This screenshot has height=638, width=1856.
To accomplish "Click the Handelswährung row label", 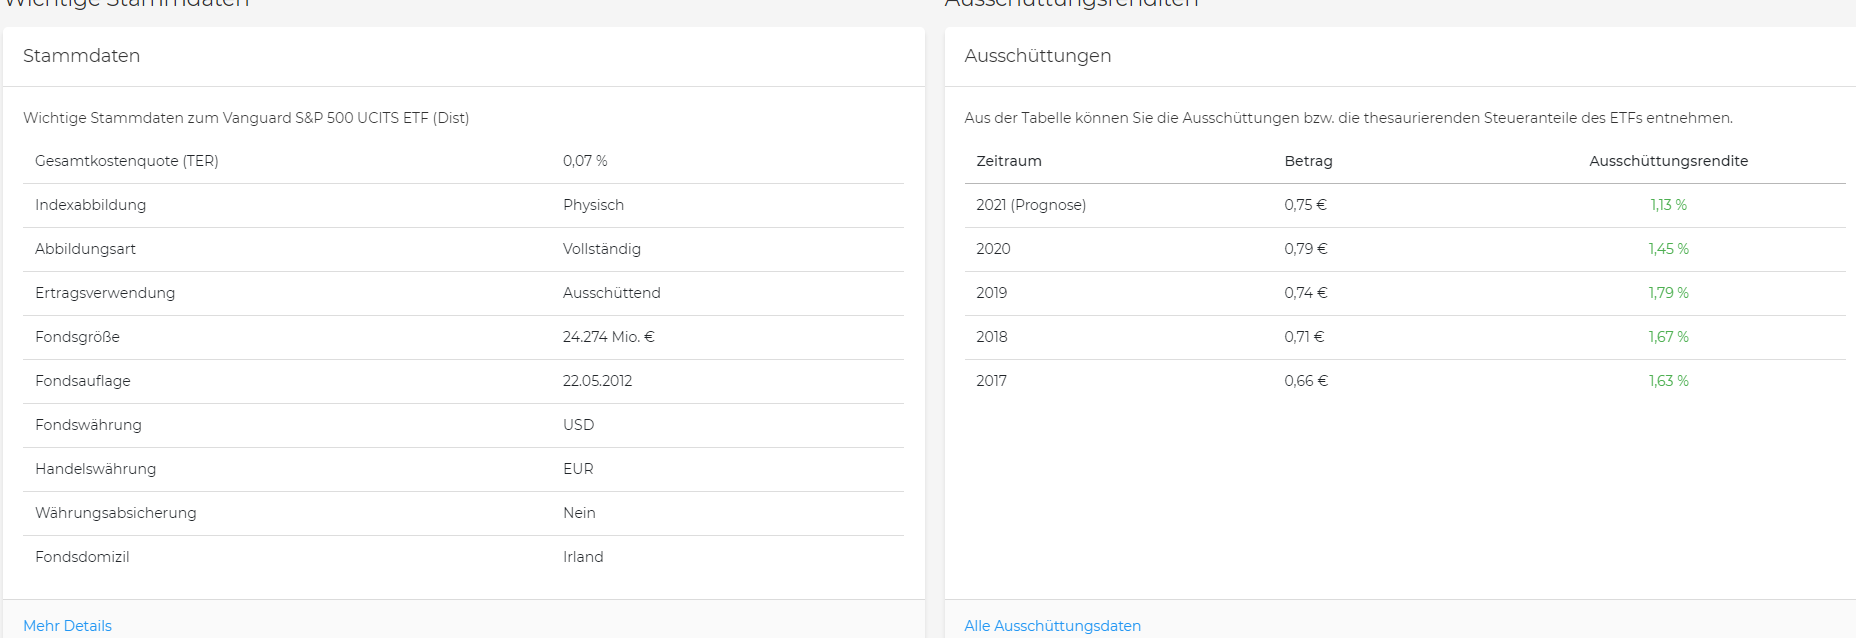I will point(95,469).
